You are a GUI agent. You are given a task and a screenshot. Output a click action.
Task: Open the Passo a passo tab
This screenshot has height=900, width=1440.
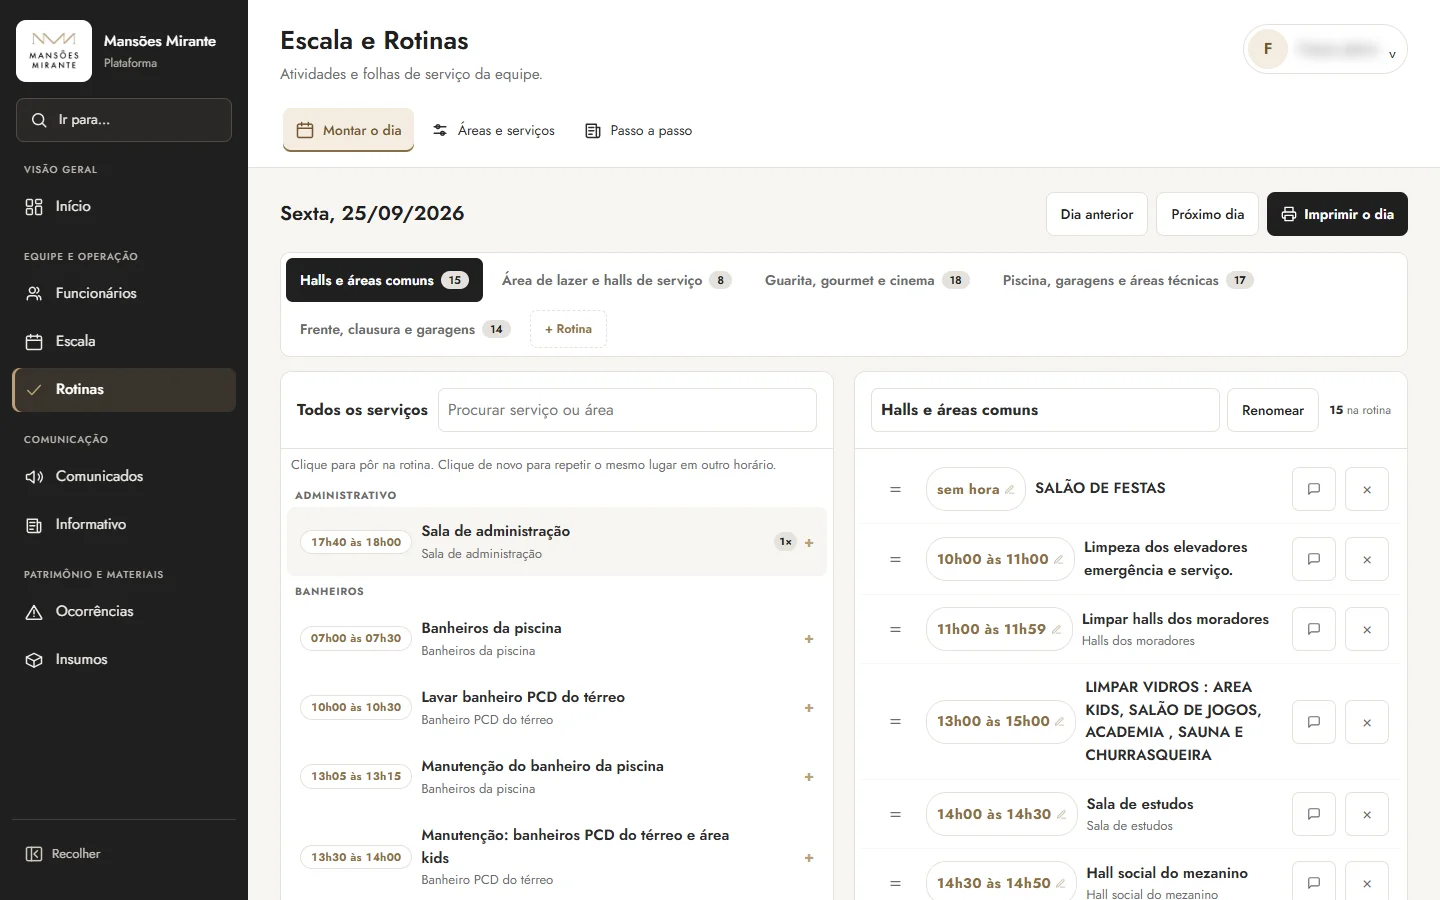coord(638,130)
